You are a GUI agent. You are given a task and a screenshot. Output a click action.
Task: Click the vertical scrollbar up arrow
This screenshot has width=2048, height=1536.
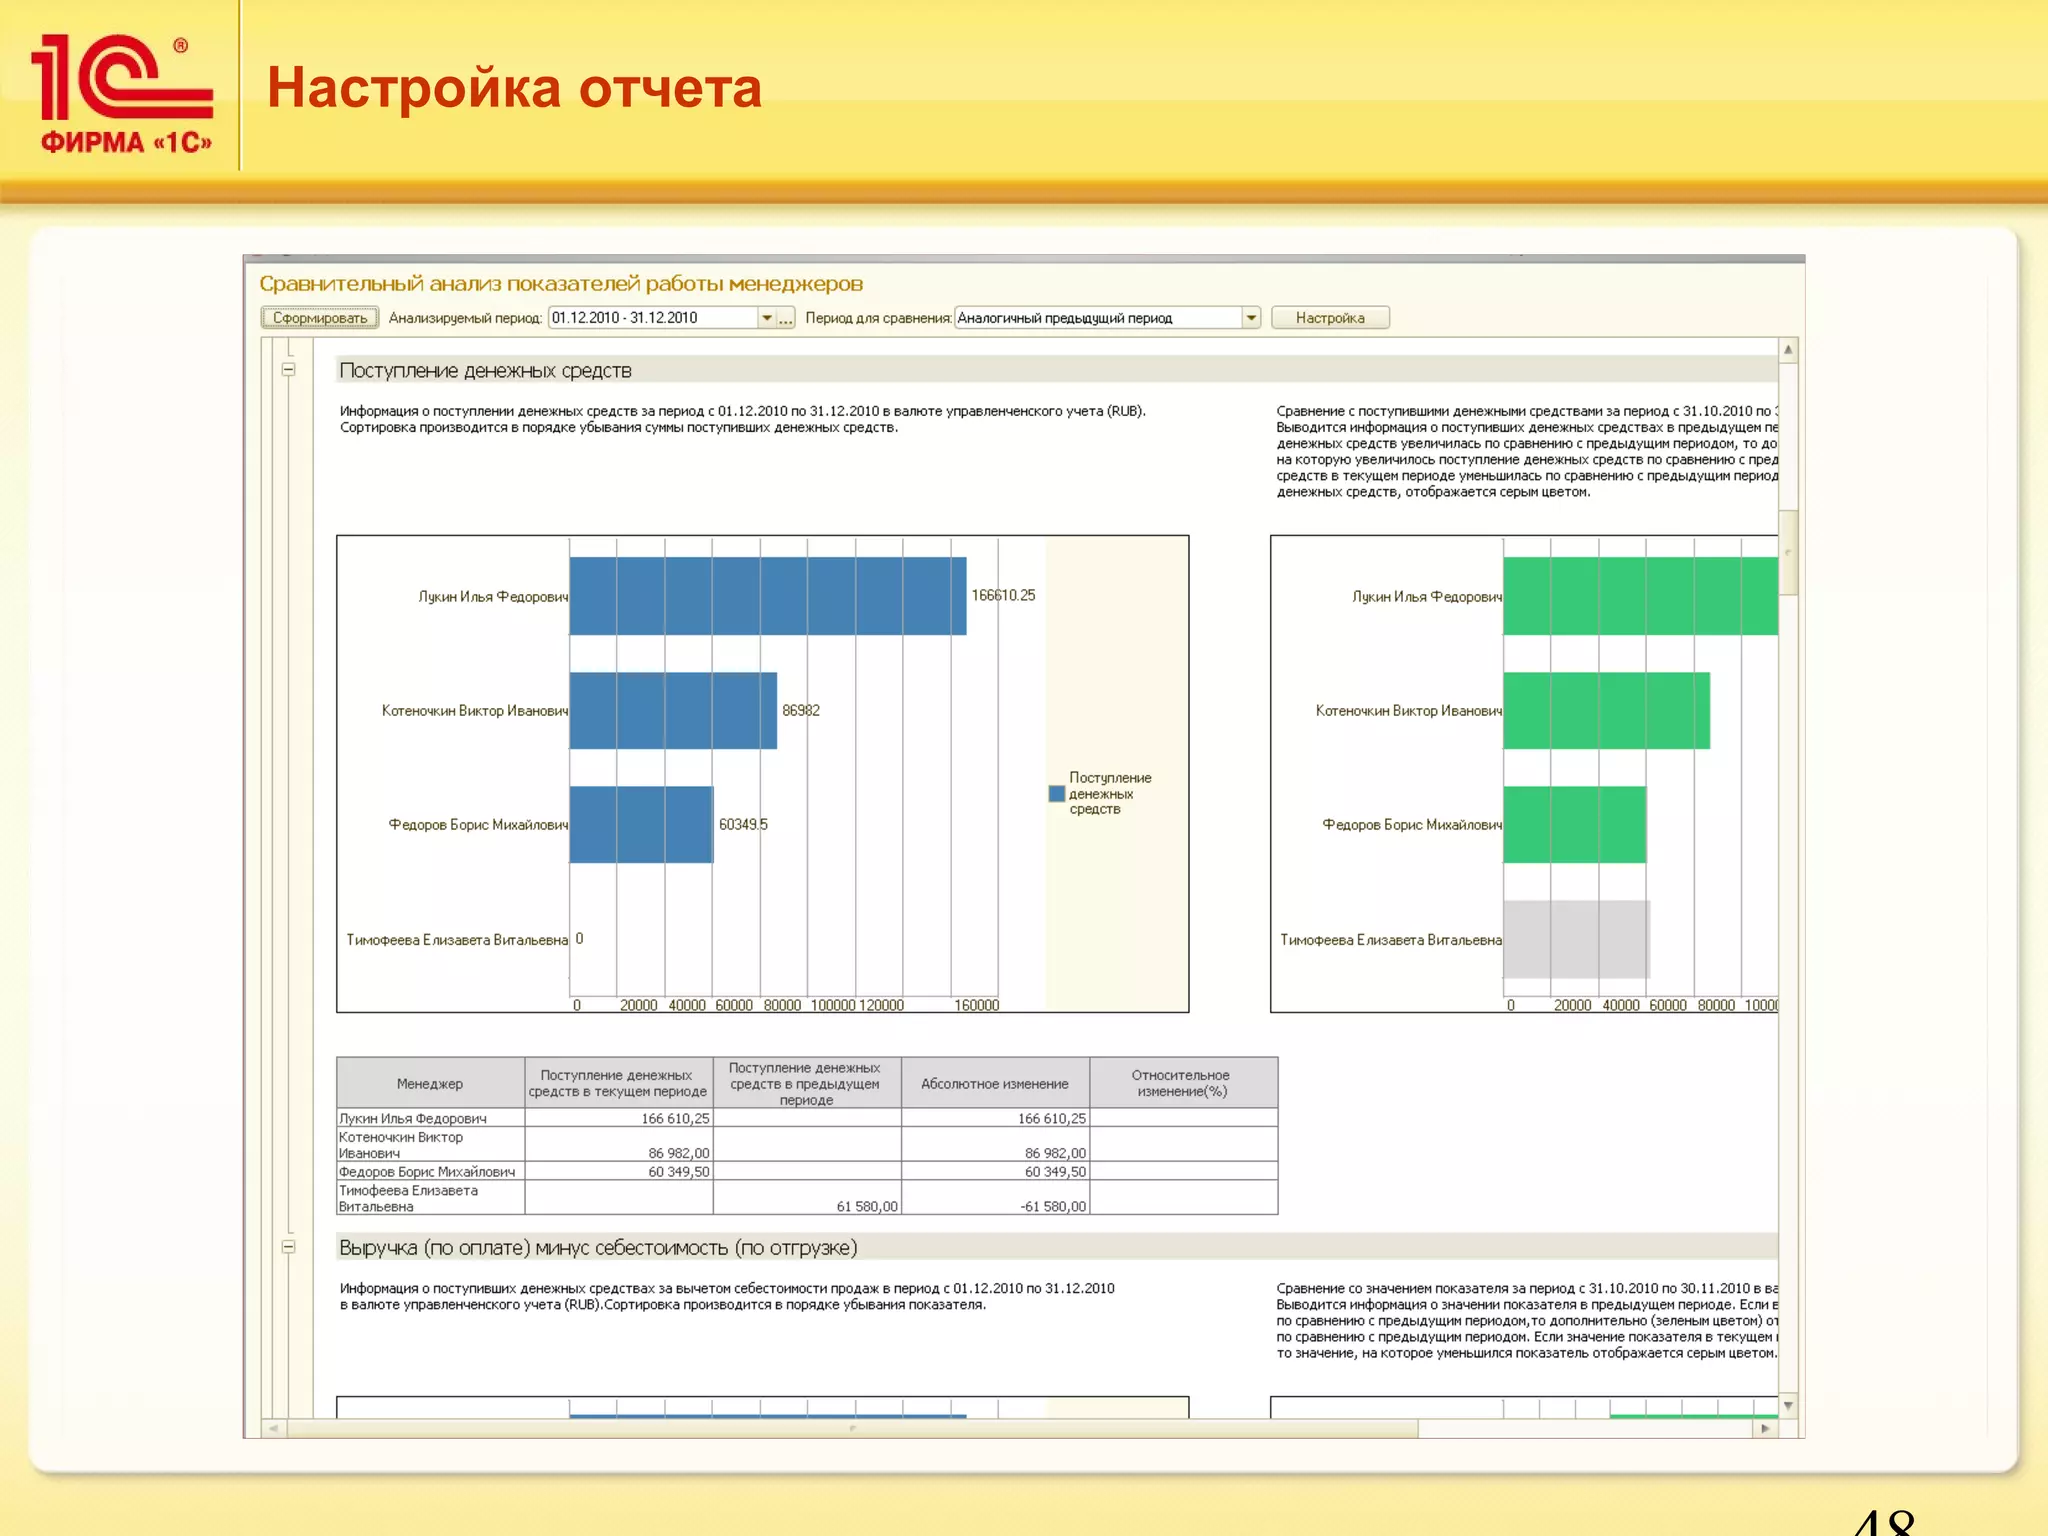pyautogui.click(x=1788, y=350)
